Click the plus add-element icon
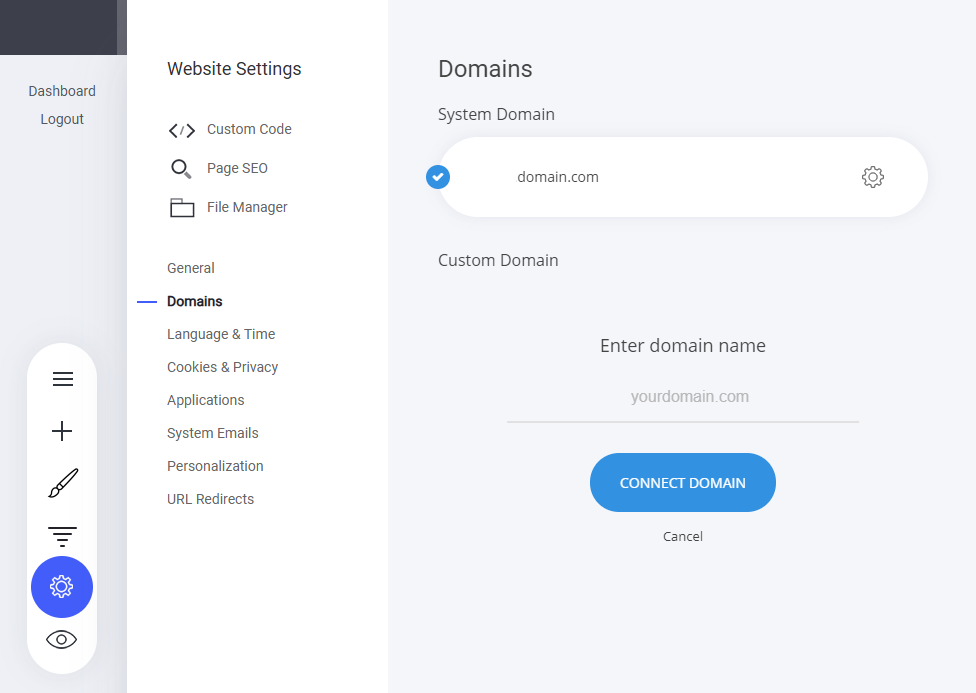The height and width of the screenshot is (693, 976). click(62, 431)
